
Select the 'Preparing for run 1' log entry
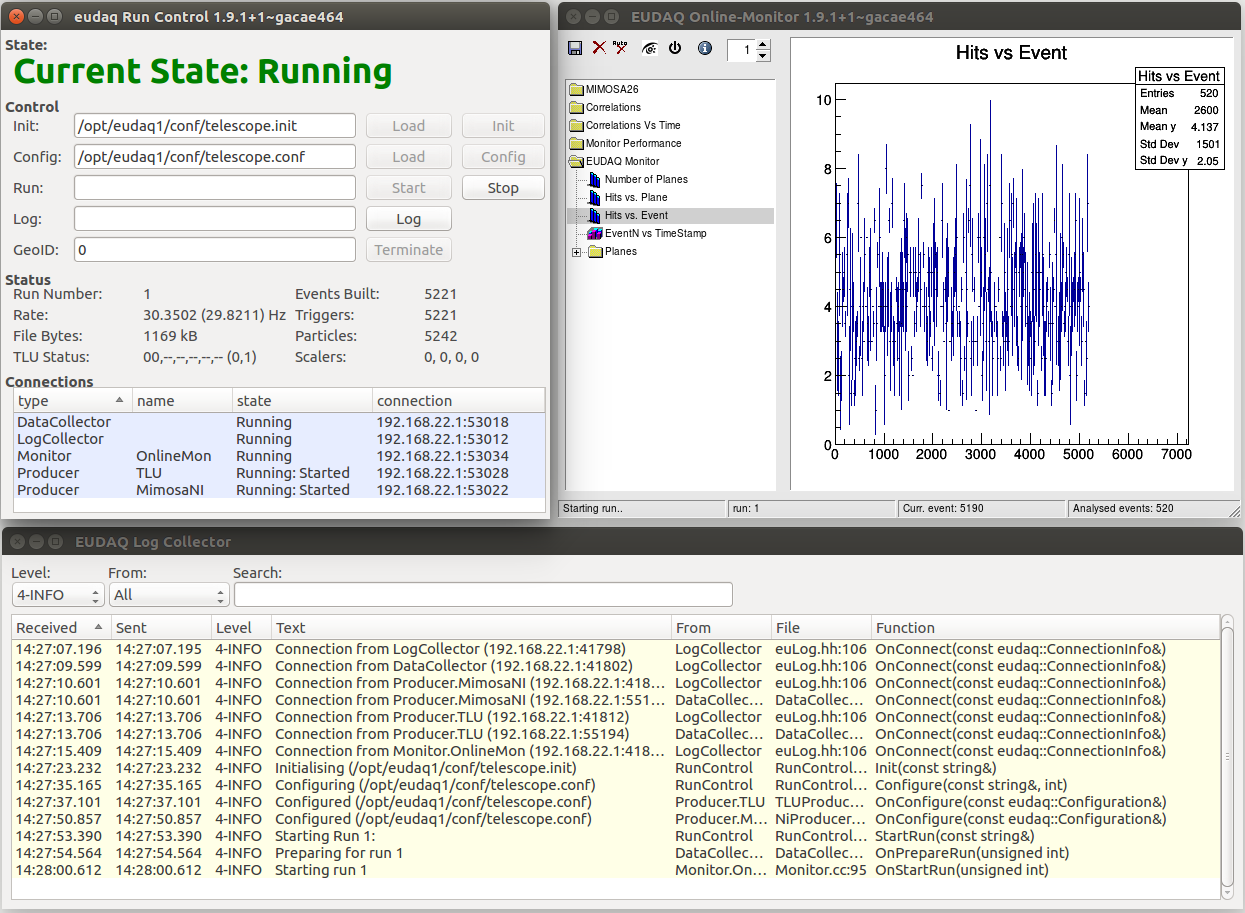tap(616, 853)
